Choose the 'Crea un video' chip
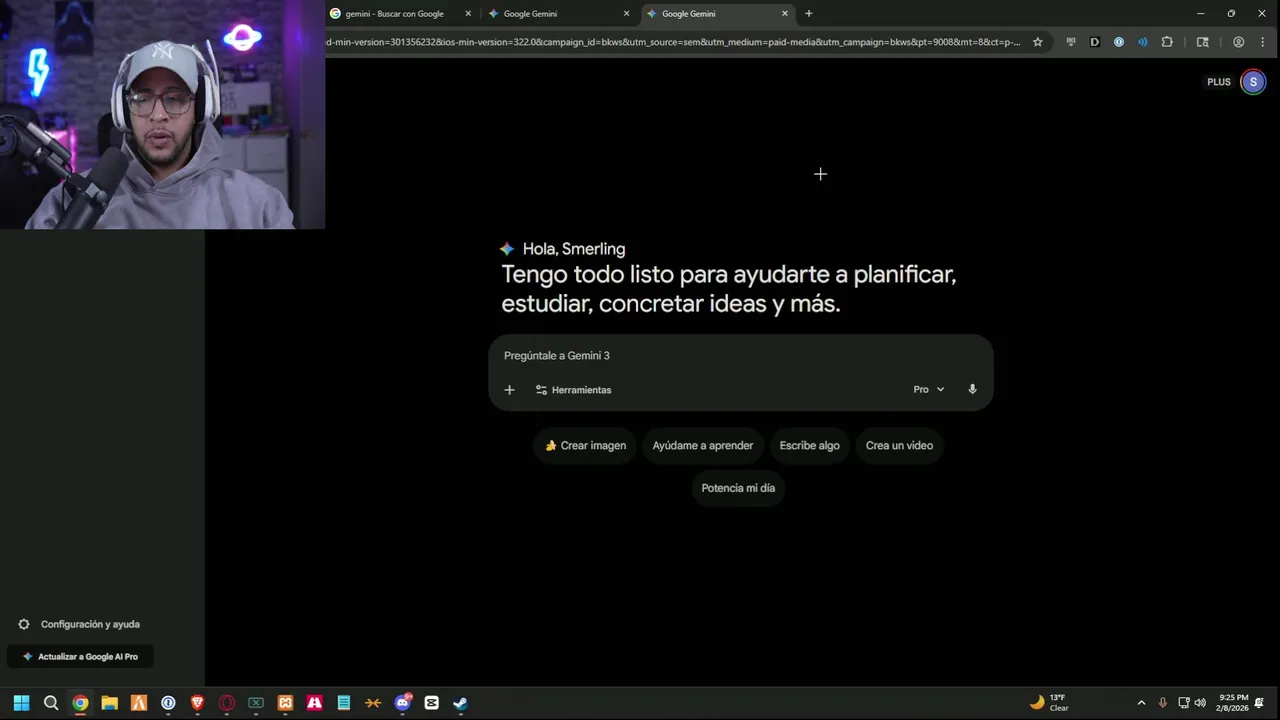The image size is (1280, 720). tap(899, 446)
